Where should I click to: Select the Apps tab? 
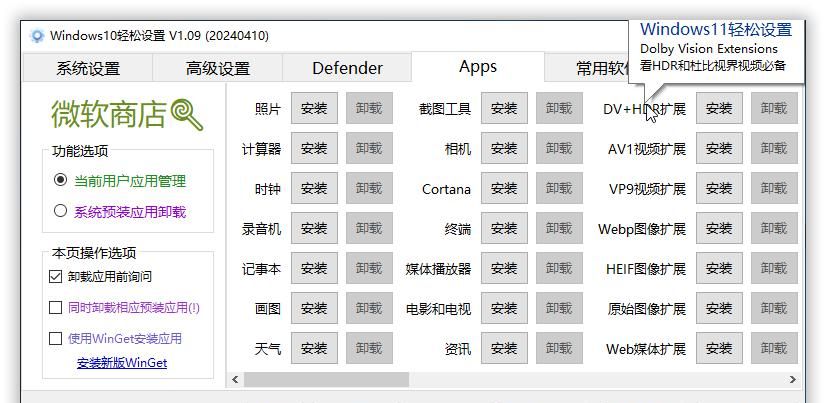coord(478,67)
